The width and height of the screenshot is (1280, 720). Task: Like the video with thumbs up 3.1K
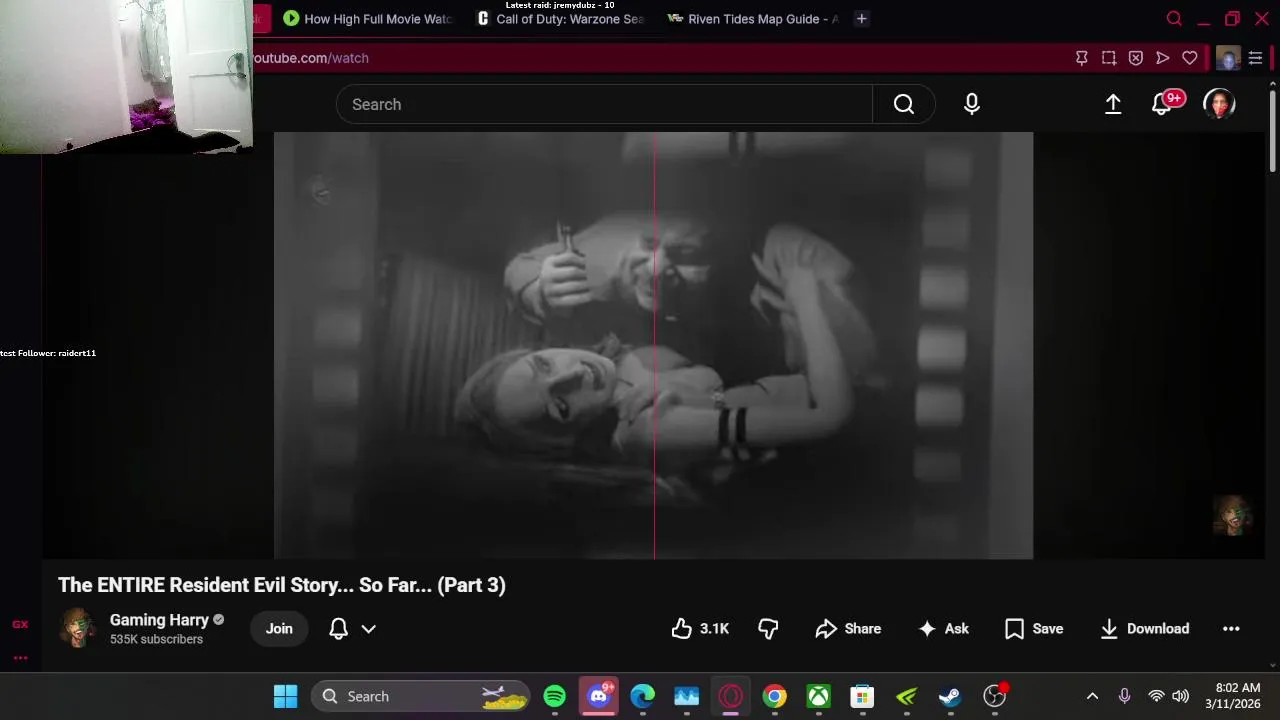pyautogui.click(x=700, y=629)
